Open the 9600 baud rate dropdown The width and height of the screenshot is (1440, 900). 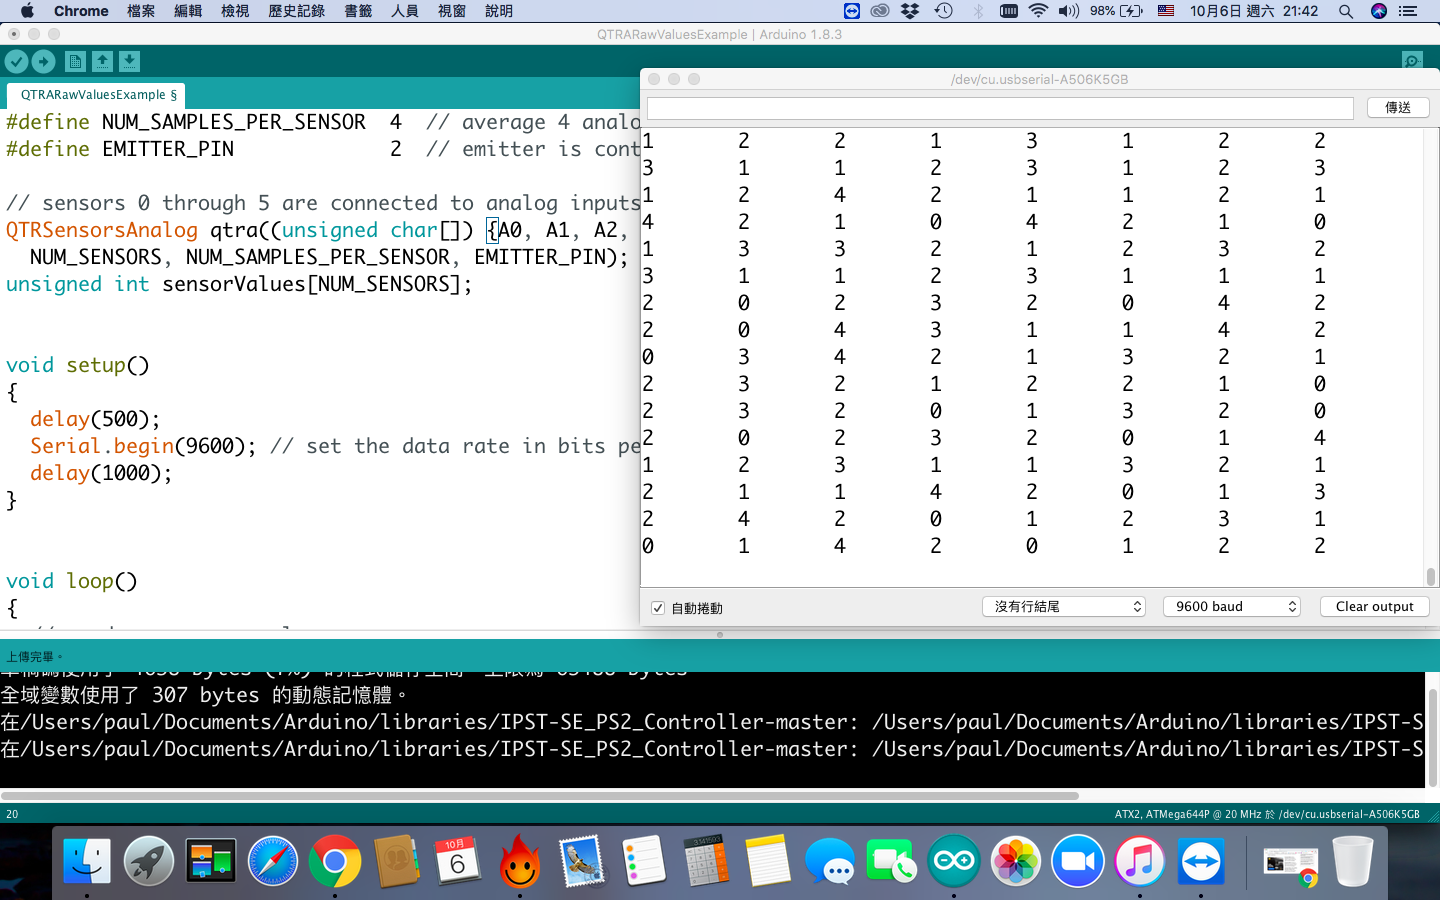1231,607
